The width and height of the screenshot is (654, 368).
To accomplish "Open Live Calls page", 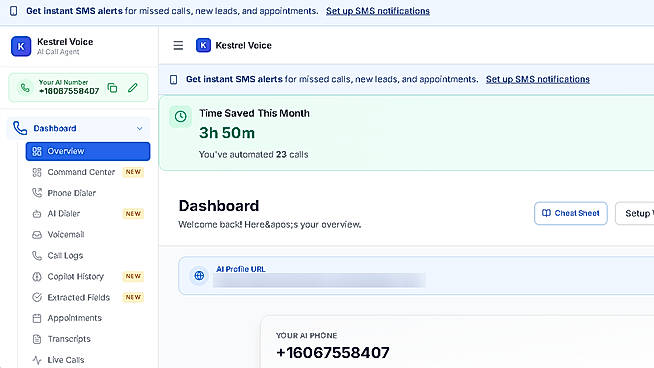I will 88,360.
